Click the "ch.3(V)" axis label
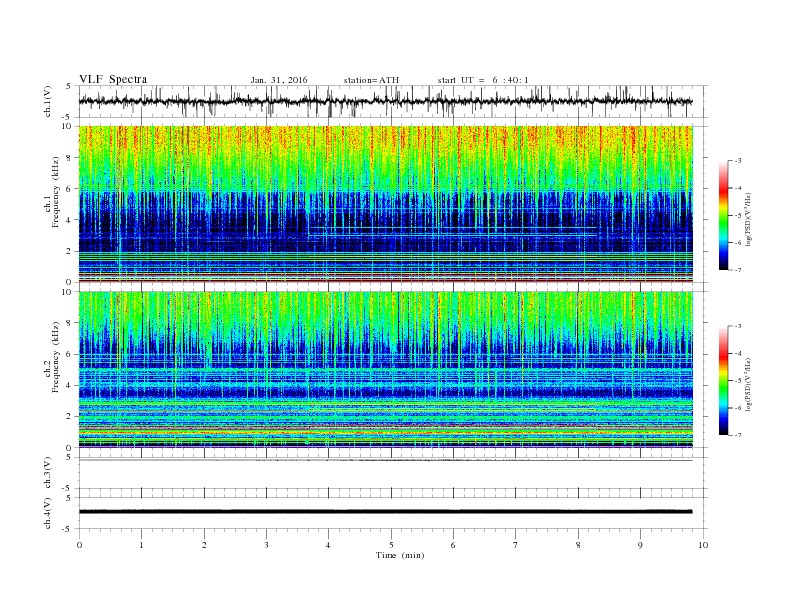The width and height of the screenshot is (792, 612). 48,473
